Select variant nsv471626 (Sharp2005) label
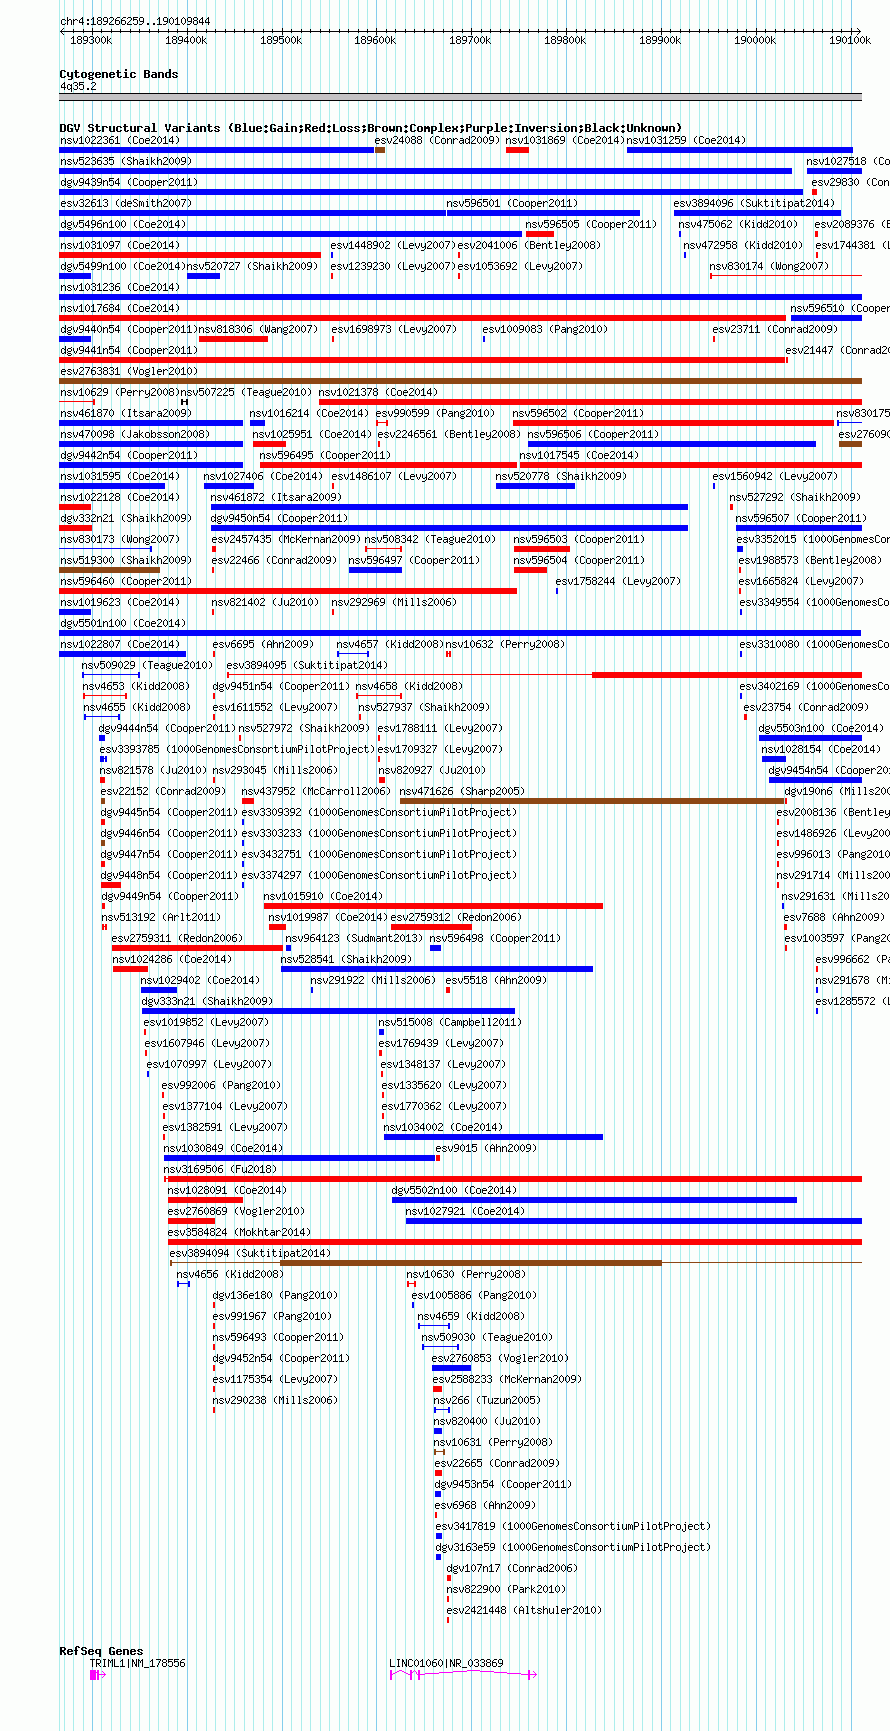 point(463,791)
